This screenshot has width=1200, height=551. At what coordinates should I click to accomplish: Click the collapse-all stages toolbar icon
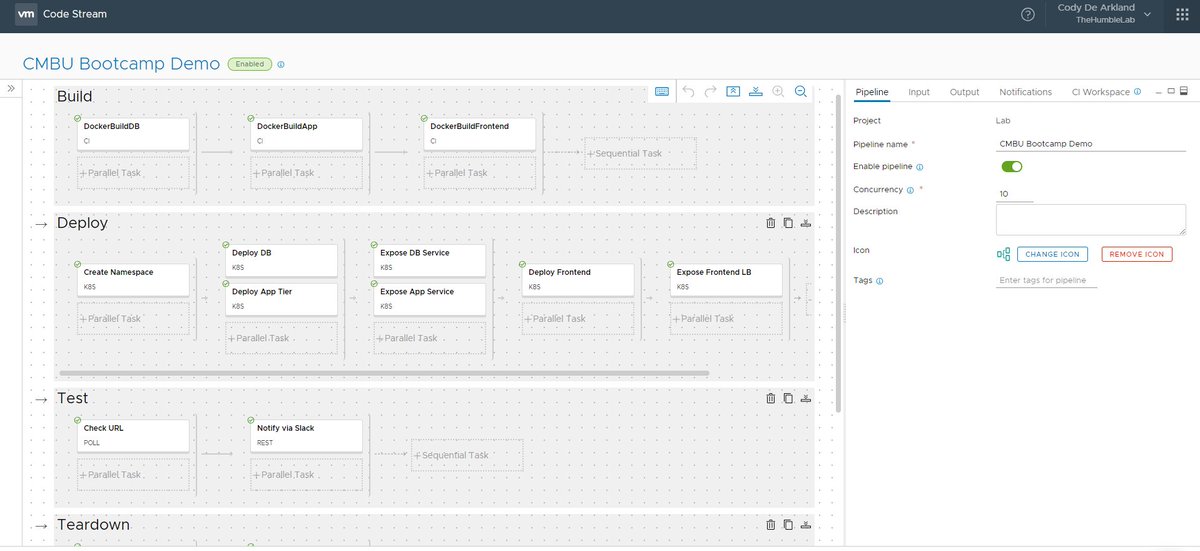(x=733, y=92)
